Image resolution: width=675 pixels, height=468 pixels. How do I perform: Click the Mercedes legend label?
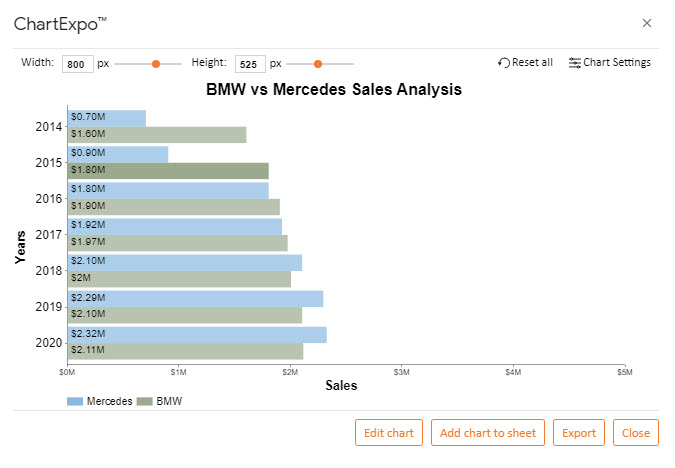(109, 401)
